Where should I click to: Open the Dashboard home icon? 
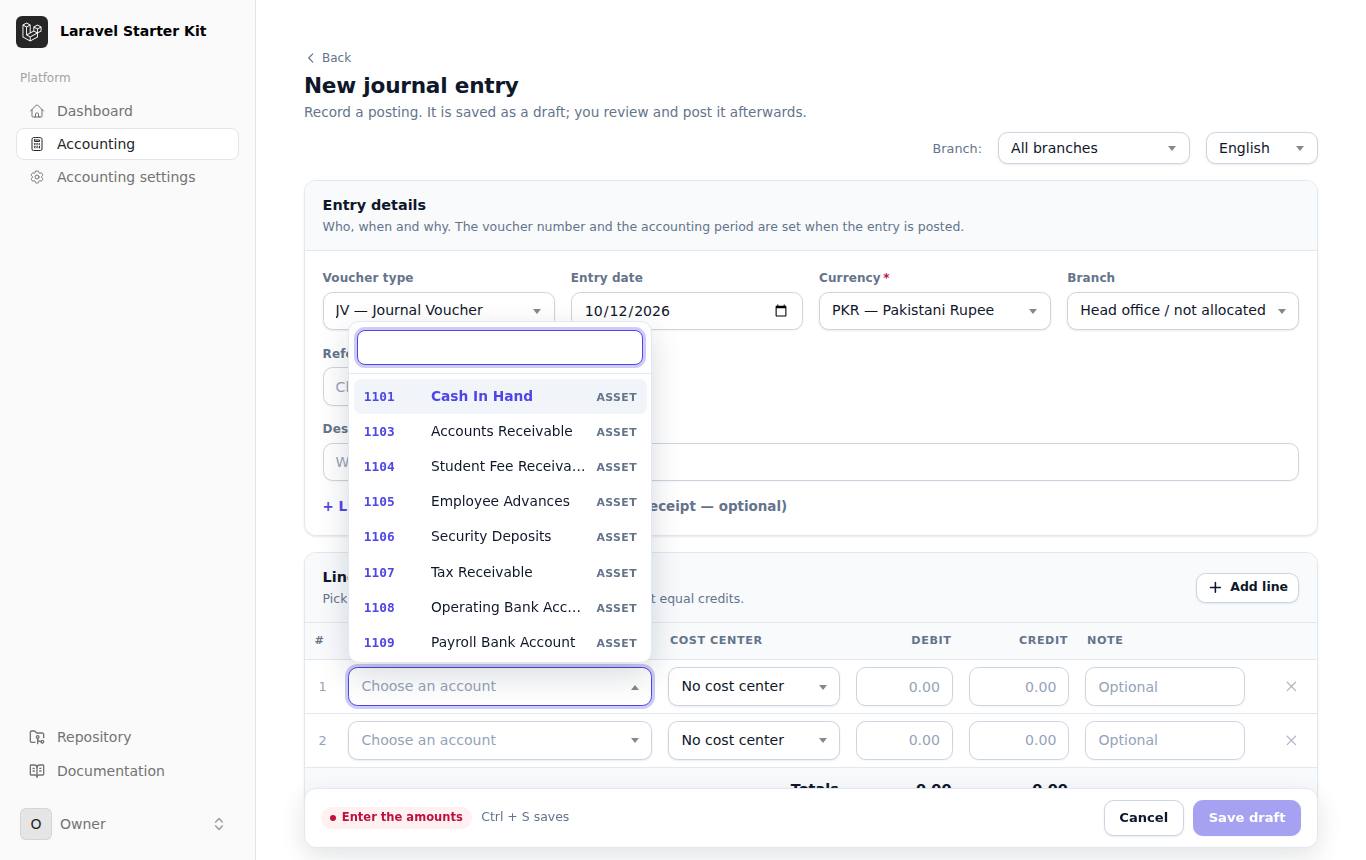coord(37,111)
